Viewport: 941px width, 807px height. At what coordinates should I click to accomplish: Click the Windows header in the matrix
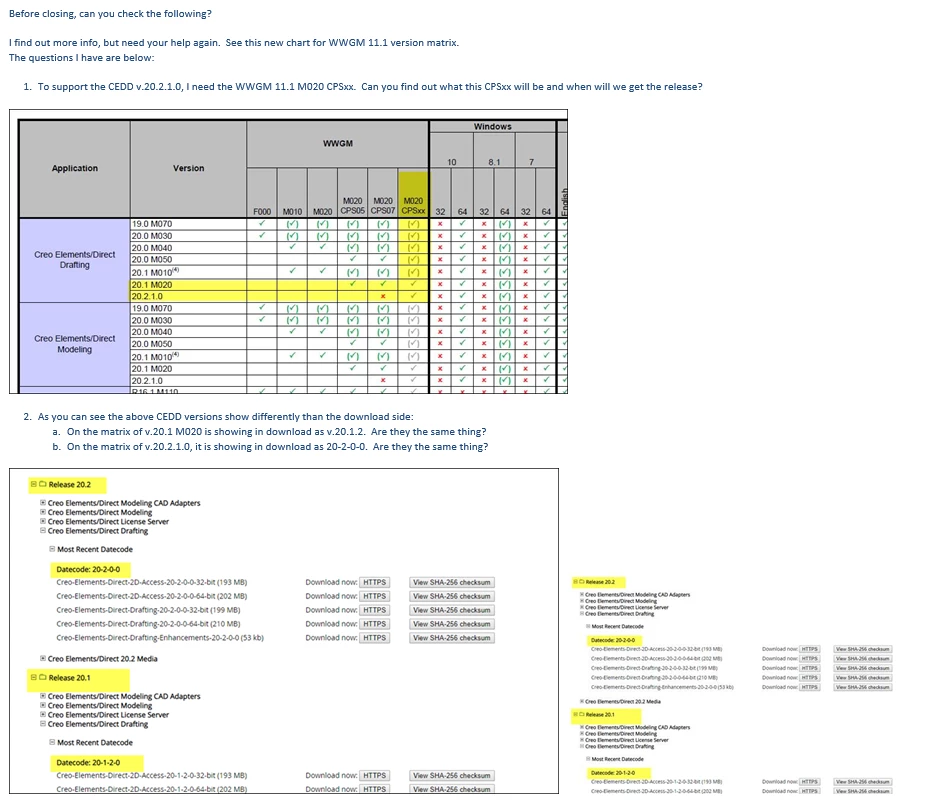pyautogui.click(x=492, y=126)
